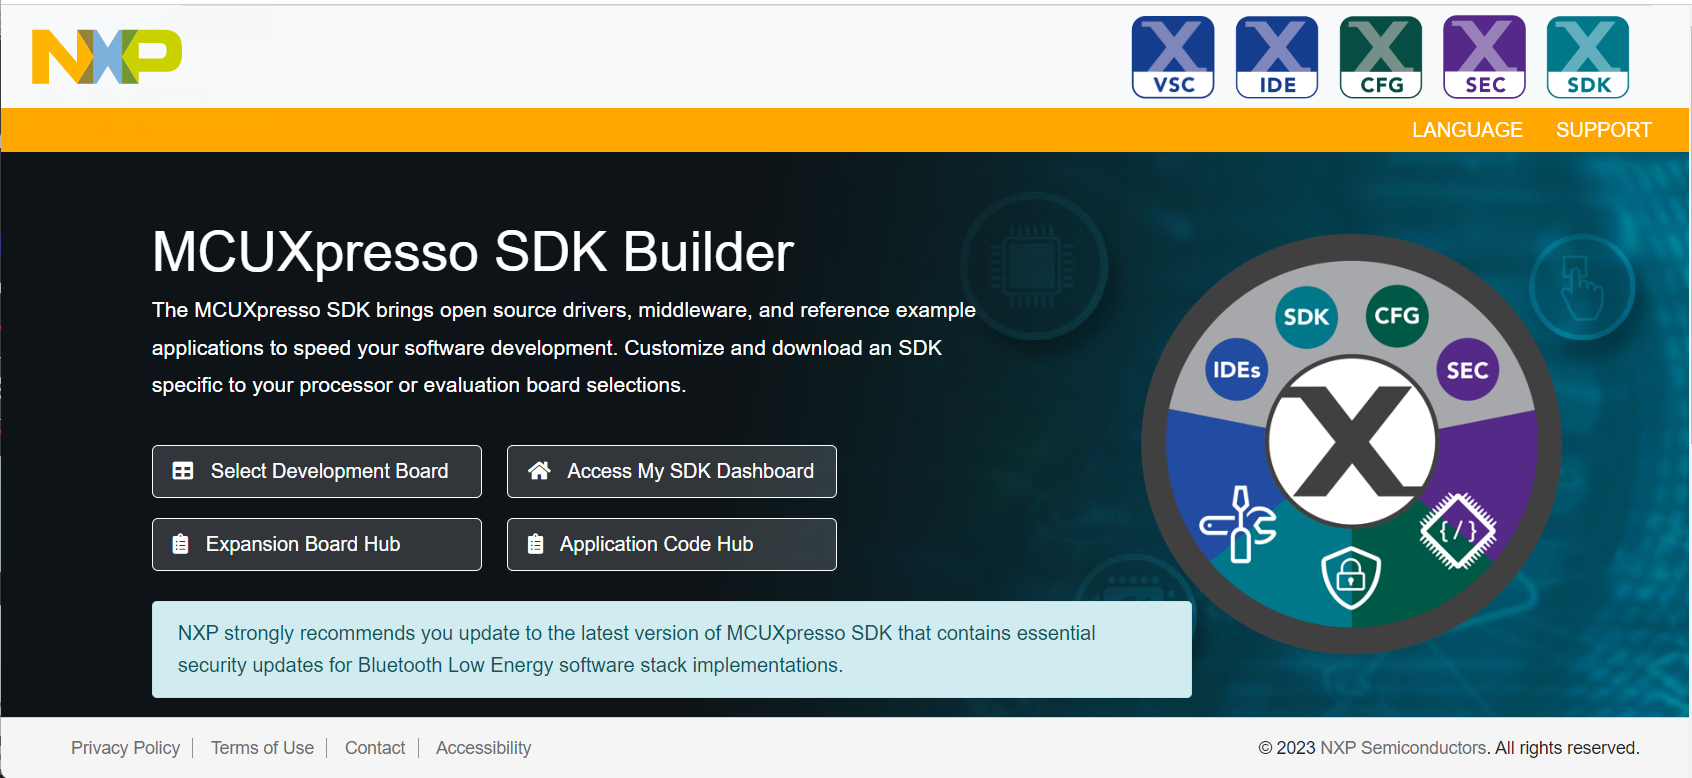
Task: Click the wrench and screwdriver tools icon
Action: [x=1240, y=524]
